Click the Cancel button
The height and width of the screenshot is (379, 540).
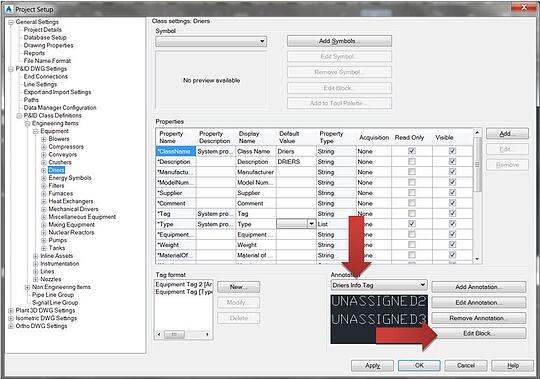point(466,366)
